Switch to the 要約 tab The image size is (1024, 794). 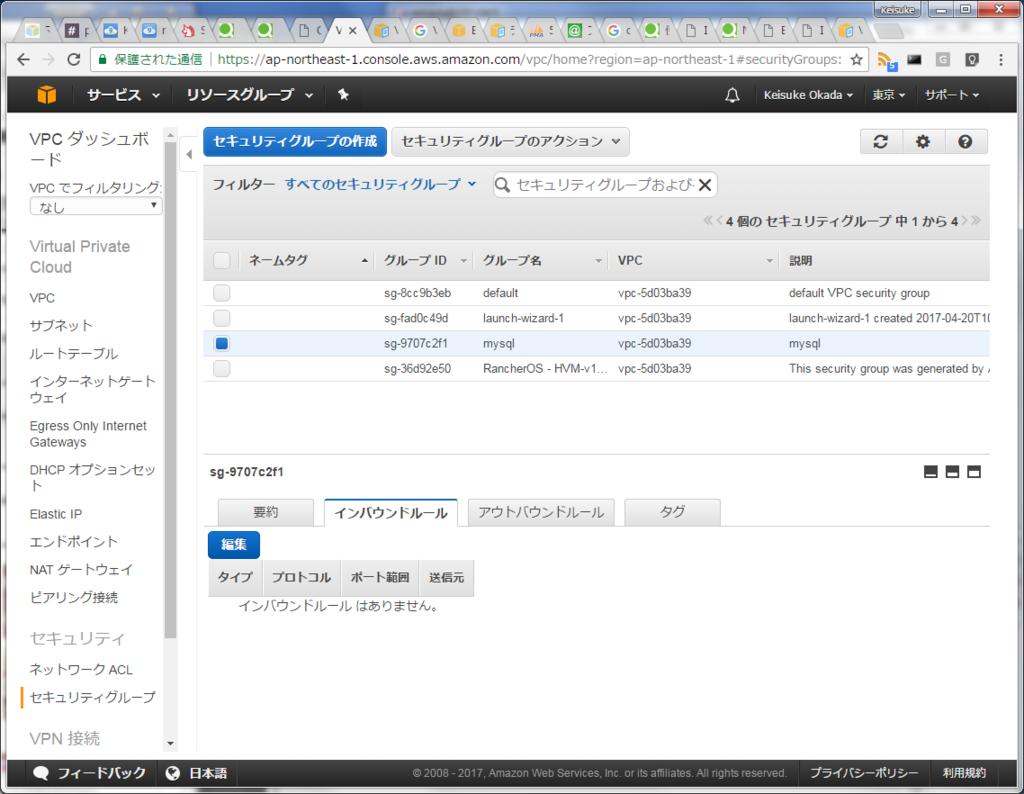[x=266, y=512]
